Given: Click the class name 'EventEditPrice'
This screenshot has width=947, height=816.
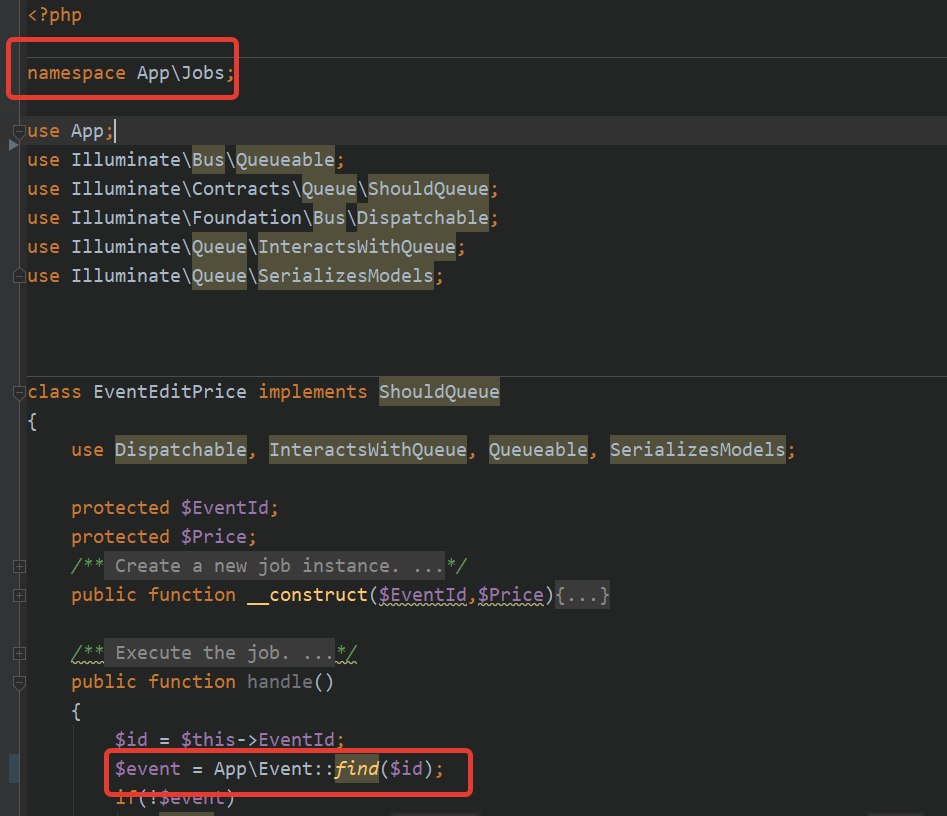Looking at the screenshot, I should click(x=170, y=392).
